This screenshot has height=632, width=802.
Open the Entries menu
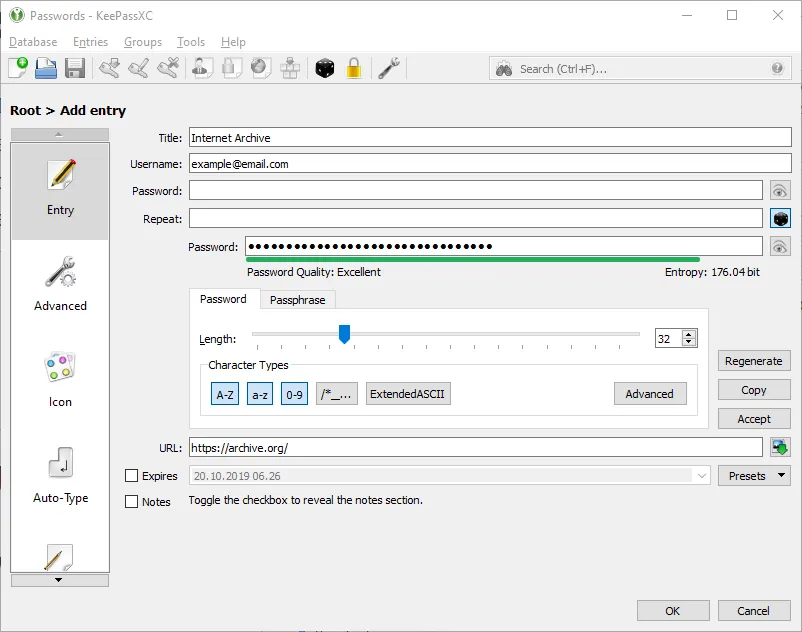tap(91, 42)
